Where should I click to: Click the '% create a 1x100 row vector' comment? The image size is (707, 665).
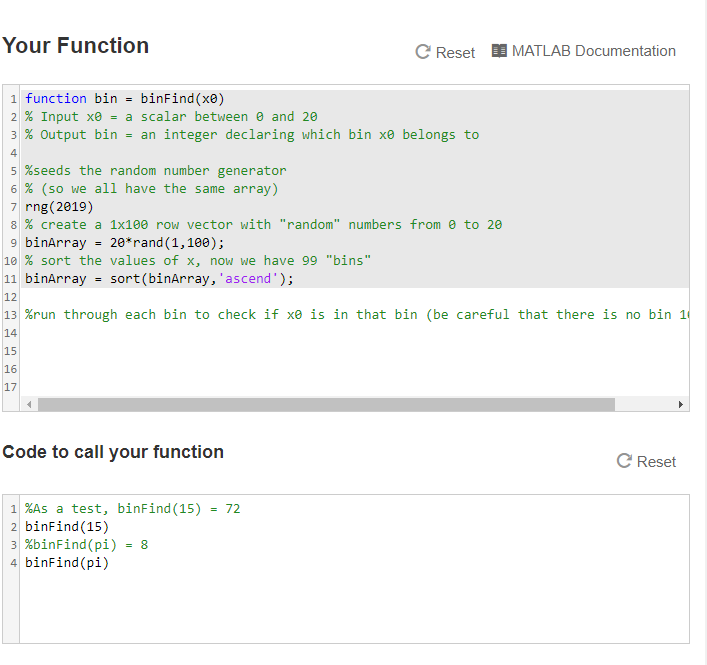click(263, 225)
